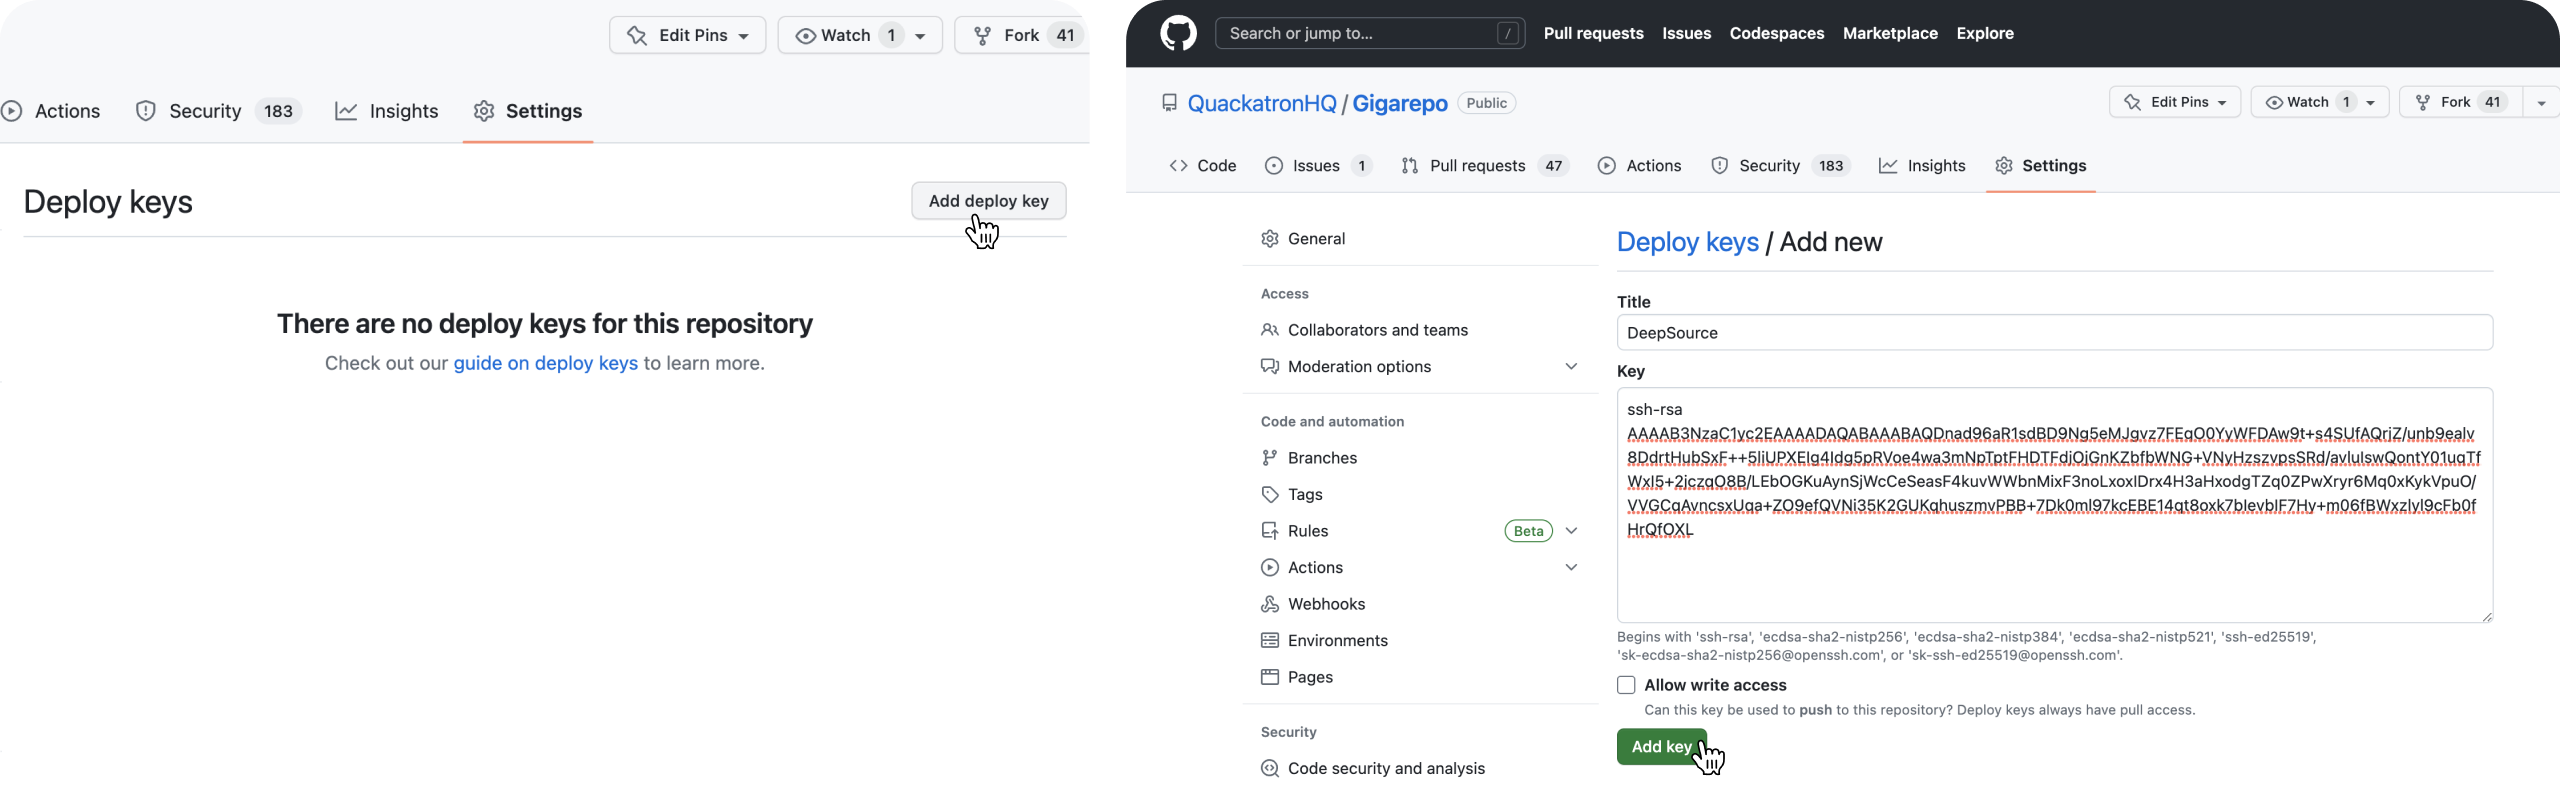Image resolution: width=2560 pixels, height=786 pixels.
Task: Click Fork button in left window
Action: point(1021,35)
